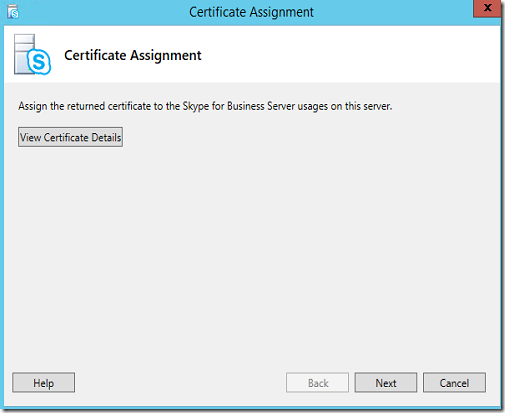The image size is (505, 413).
Task: Go to the Next wizard step
Action: click(x=386, y=383)
